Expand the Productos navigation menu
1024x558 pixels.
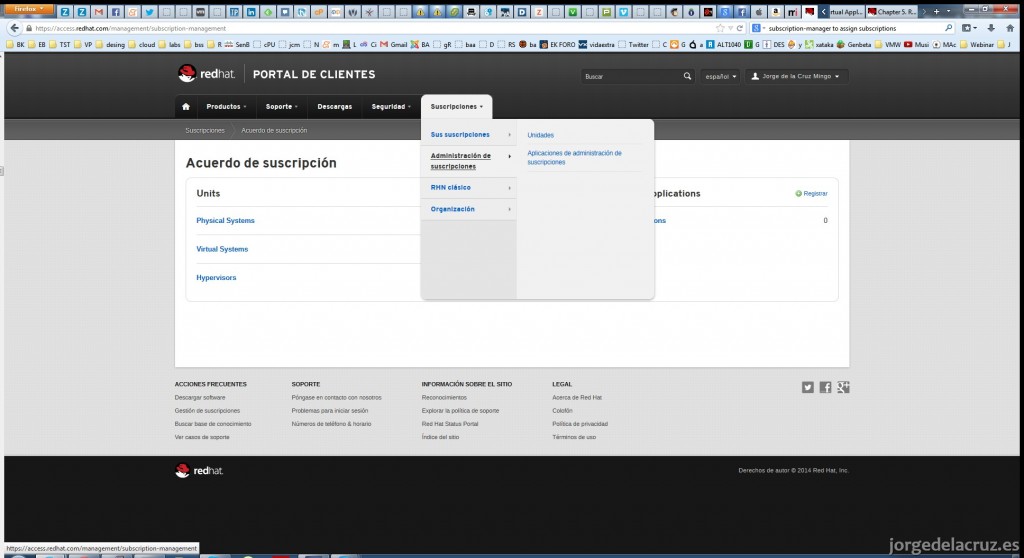click(227, 107)
